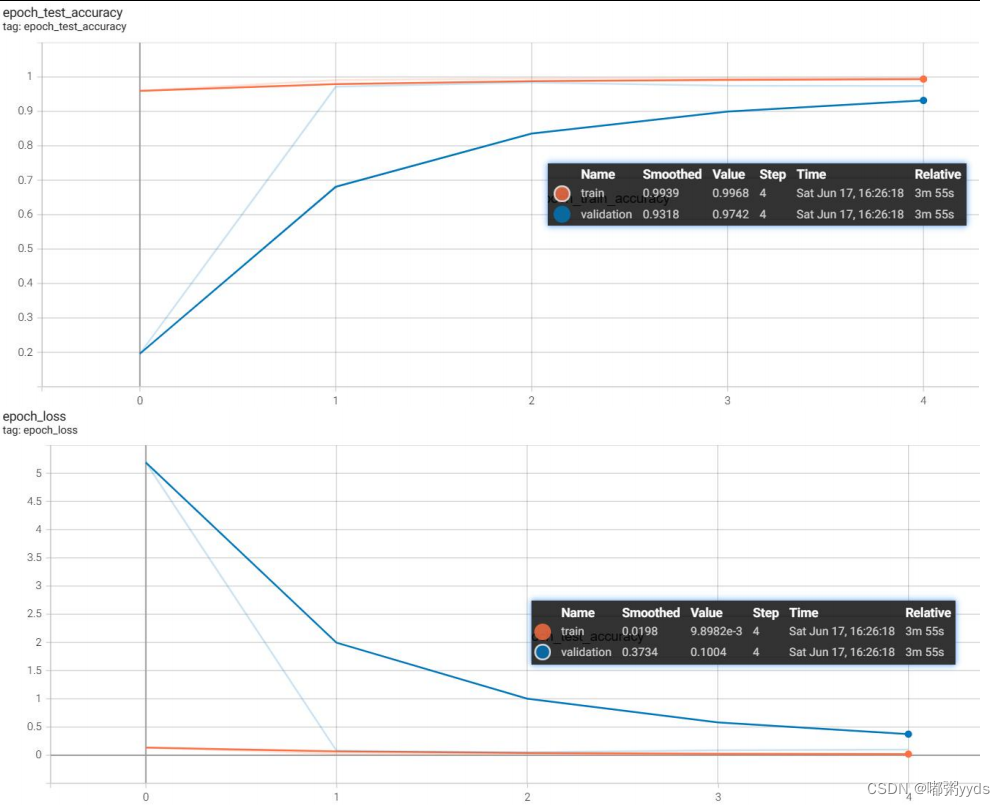Screen dimensions: 1005x806
Task: Click the blue validation swatch in loss tooltip
Action: tap(542, 652)
